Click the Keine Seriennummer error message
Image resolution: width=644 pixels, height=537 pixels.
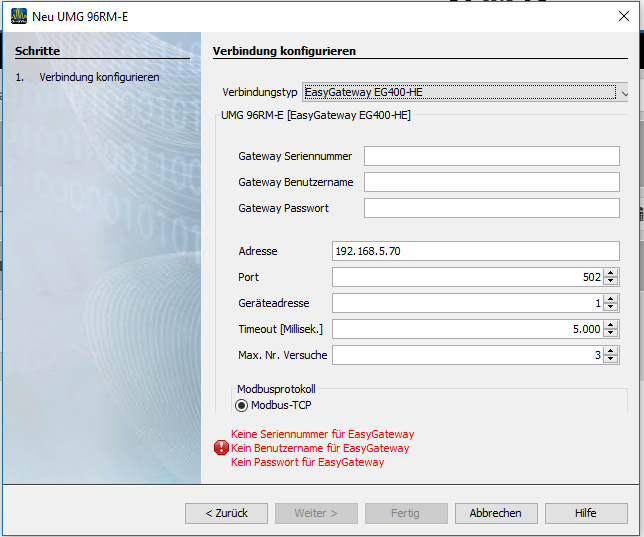click(322, 434)
